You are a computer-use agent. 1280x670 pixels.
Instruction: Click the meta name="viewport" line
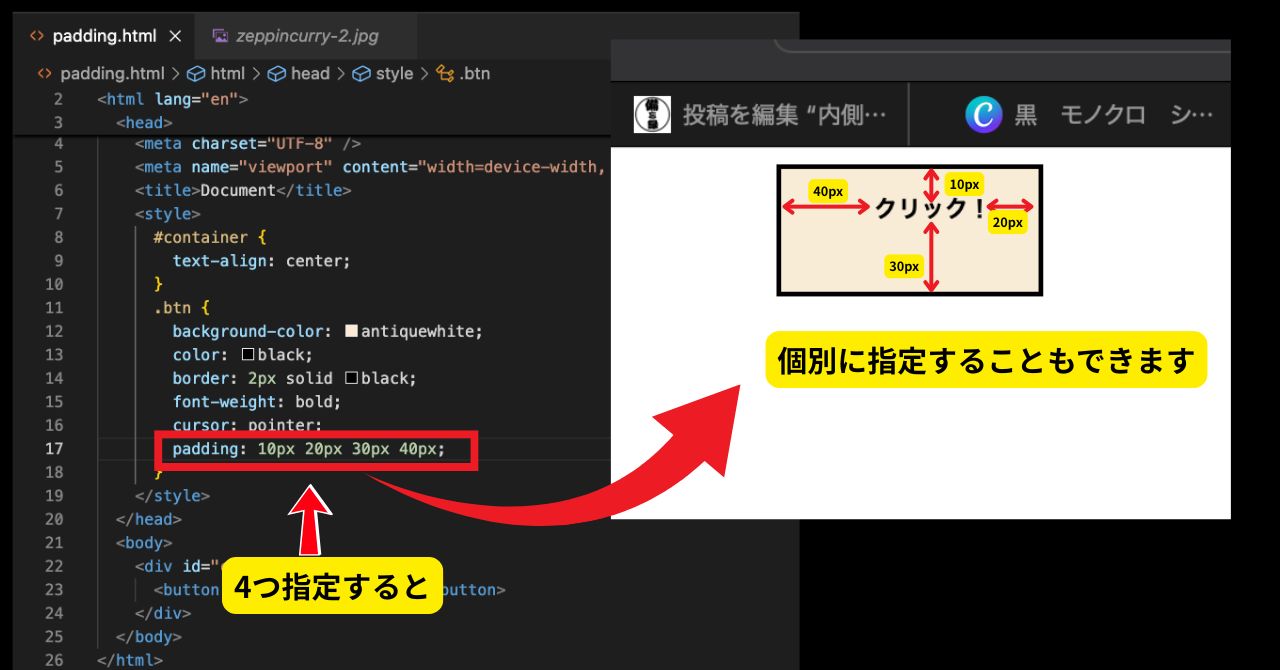(x=370, y=167)
